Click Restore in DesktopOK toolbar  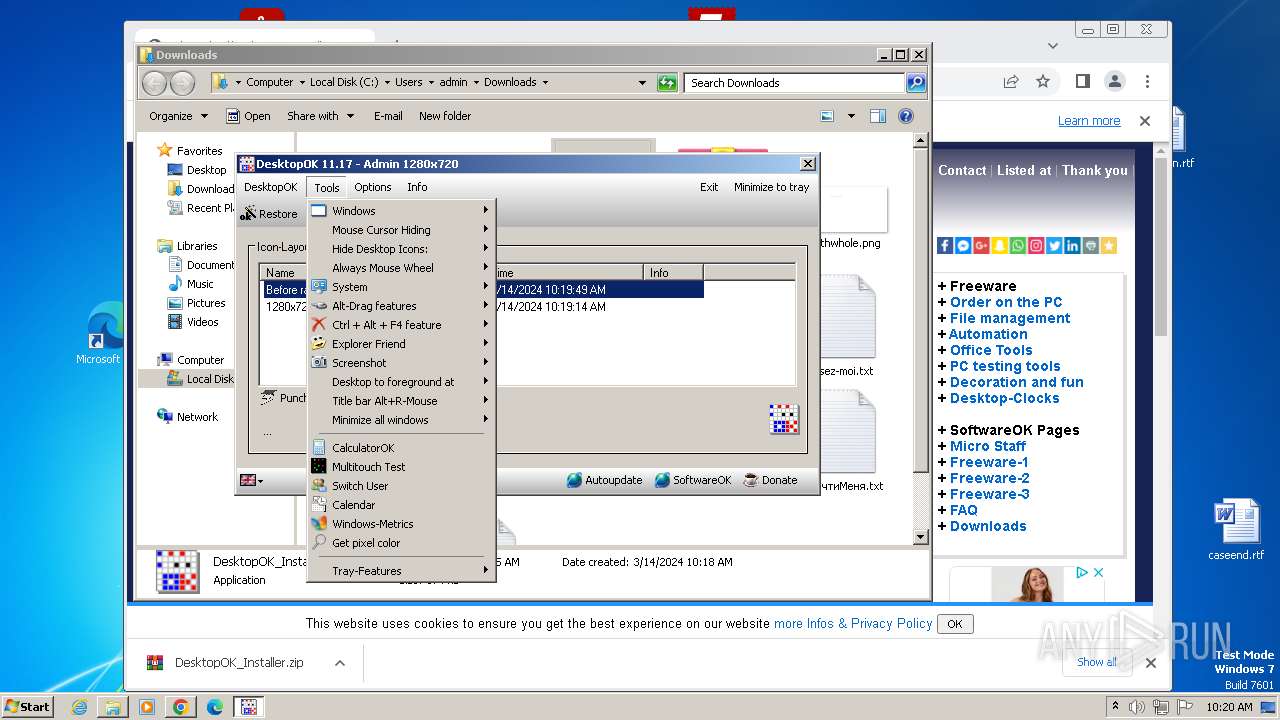[269, 214]
